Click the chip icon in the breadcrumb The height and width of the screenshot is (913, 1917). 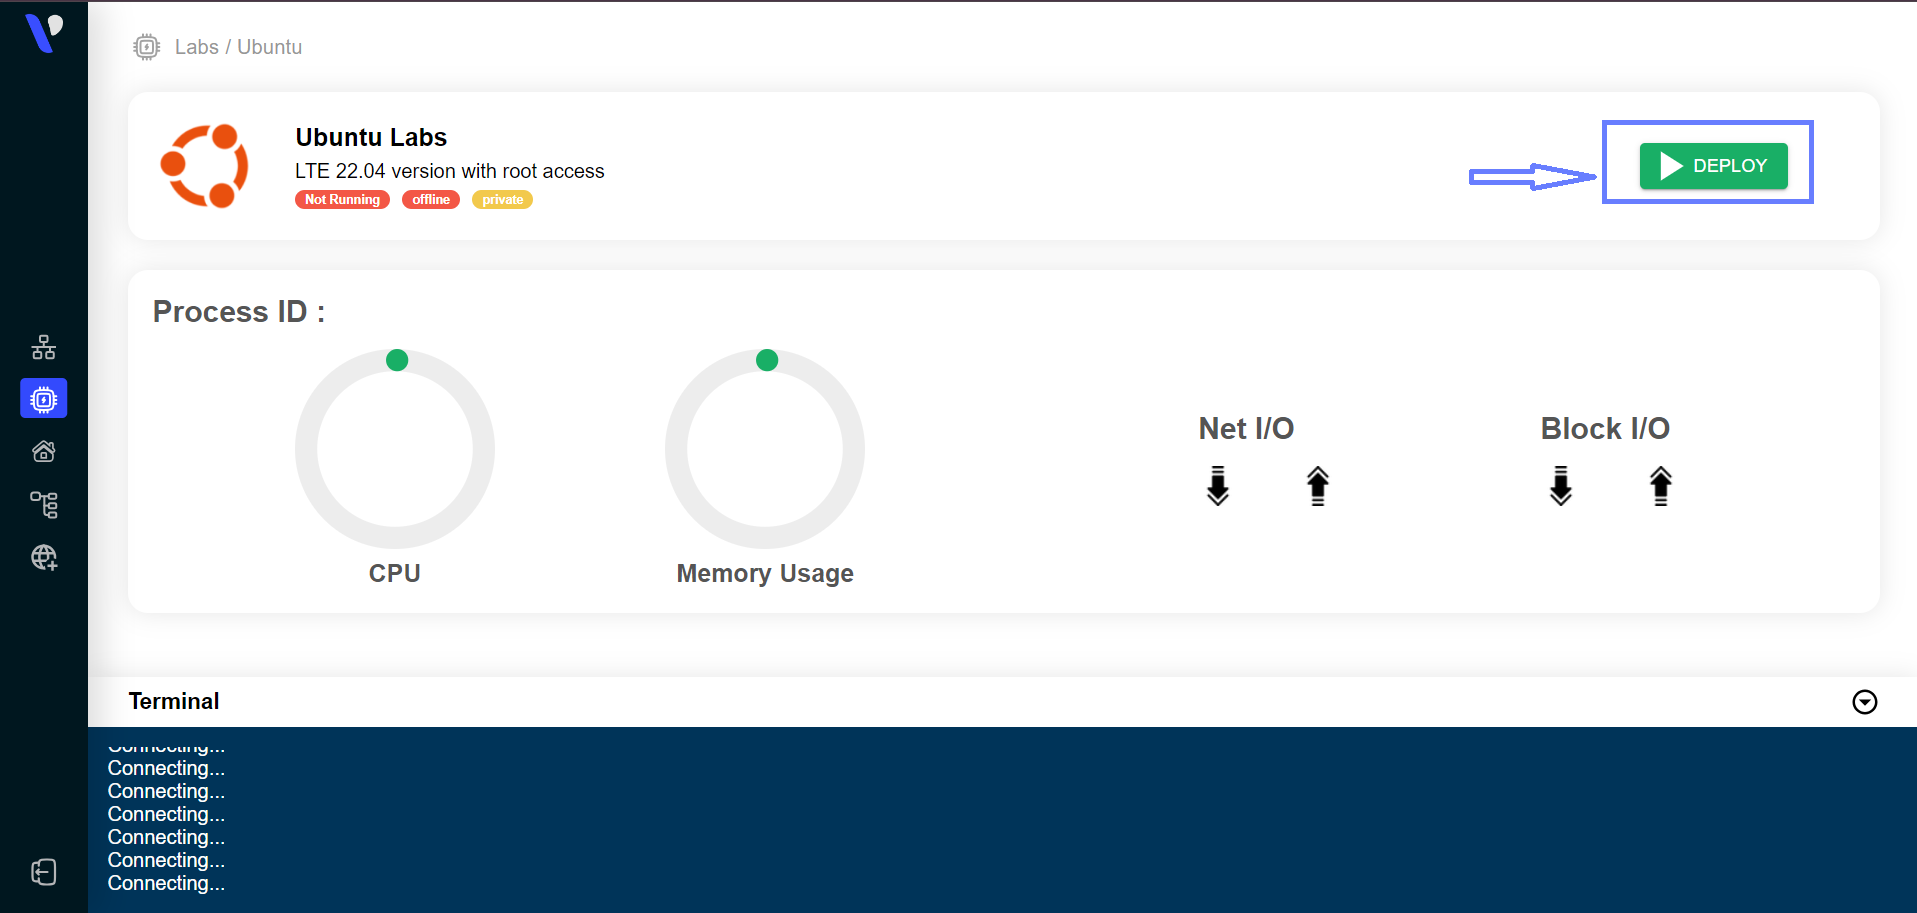tap(147, 47)
